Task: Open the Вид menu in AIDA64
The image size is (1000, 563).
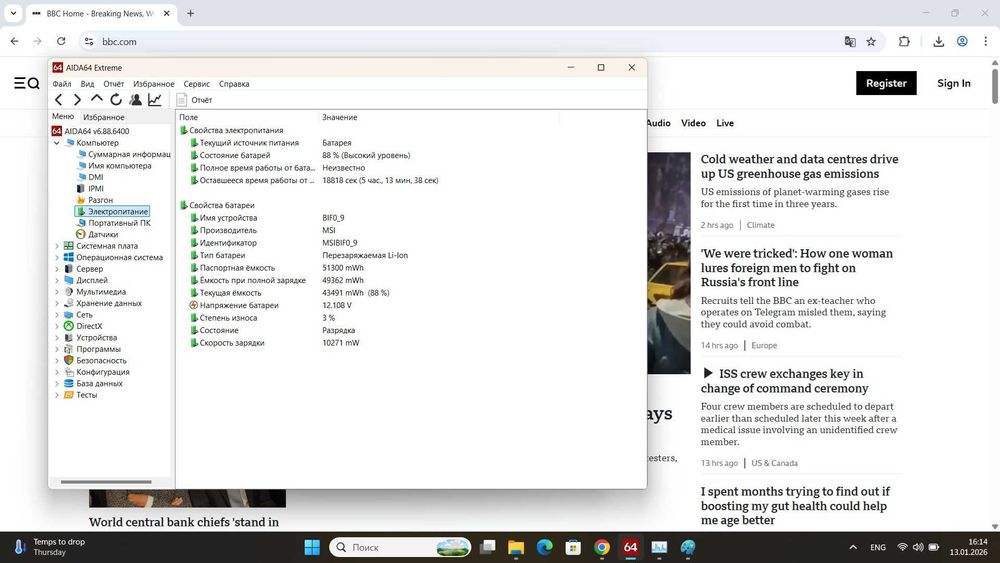Action: click(x=87, y=84)
